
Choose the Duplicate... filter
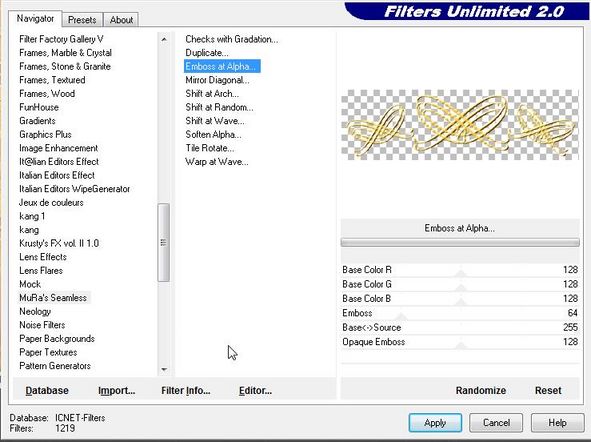(x=207, y=52)
